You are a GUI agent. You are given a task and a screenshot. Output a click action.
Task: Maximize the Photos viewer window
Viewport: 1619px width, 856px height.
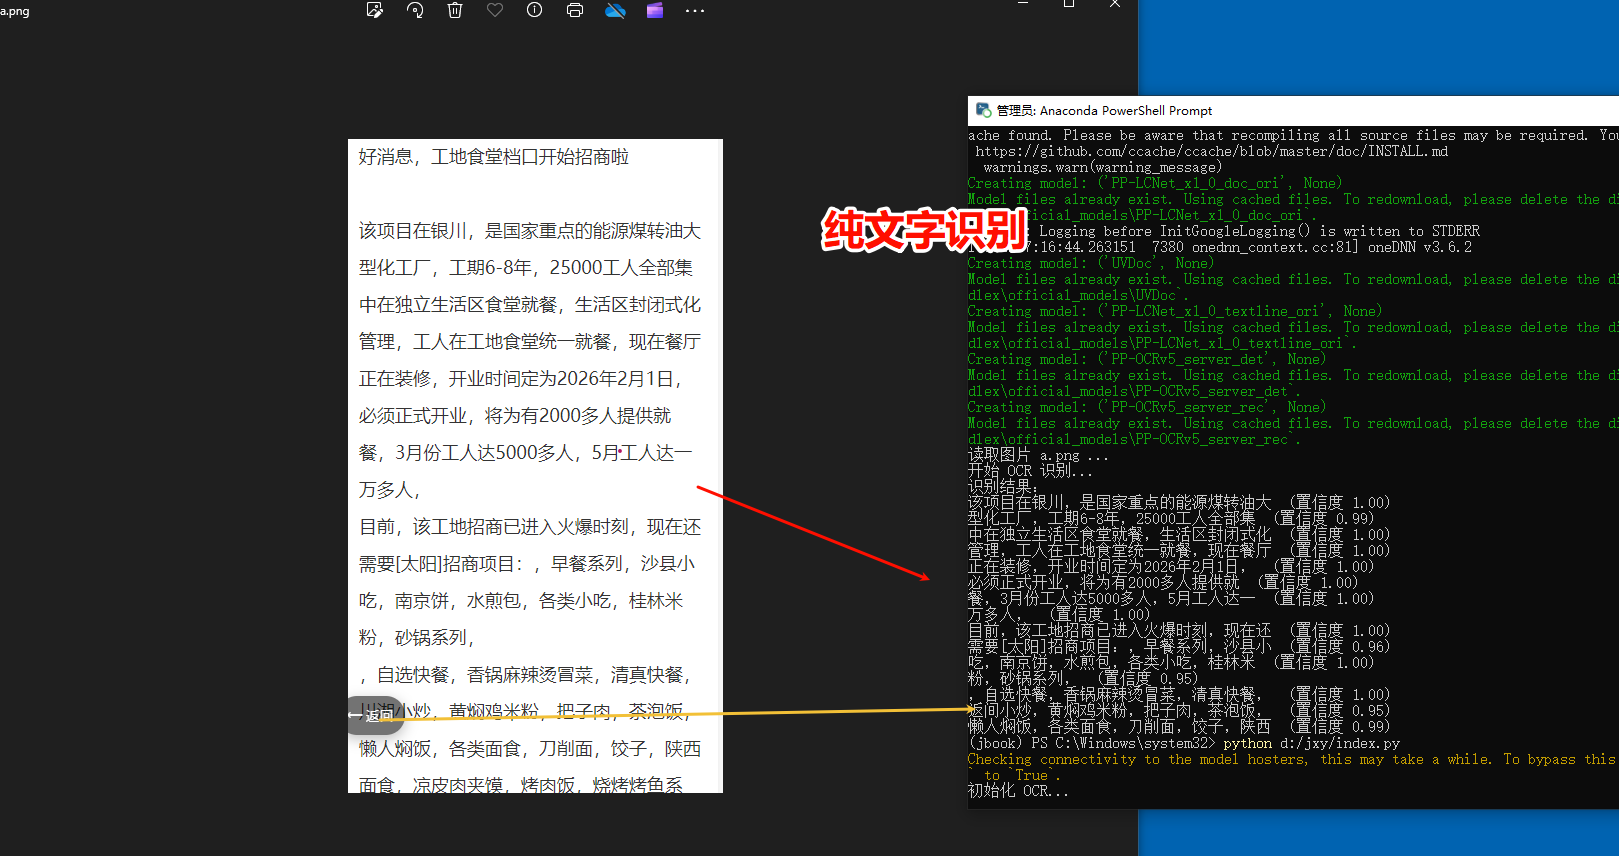click(1069, 5)
